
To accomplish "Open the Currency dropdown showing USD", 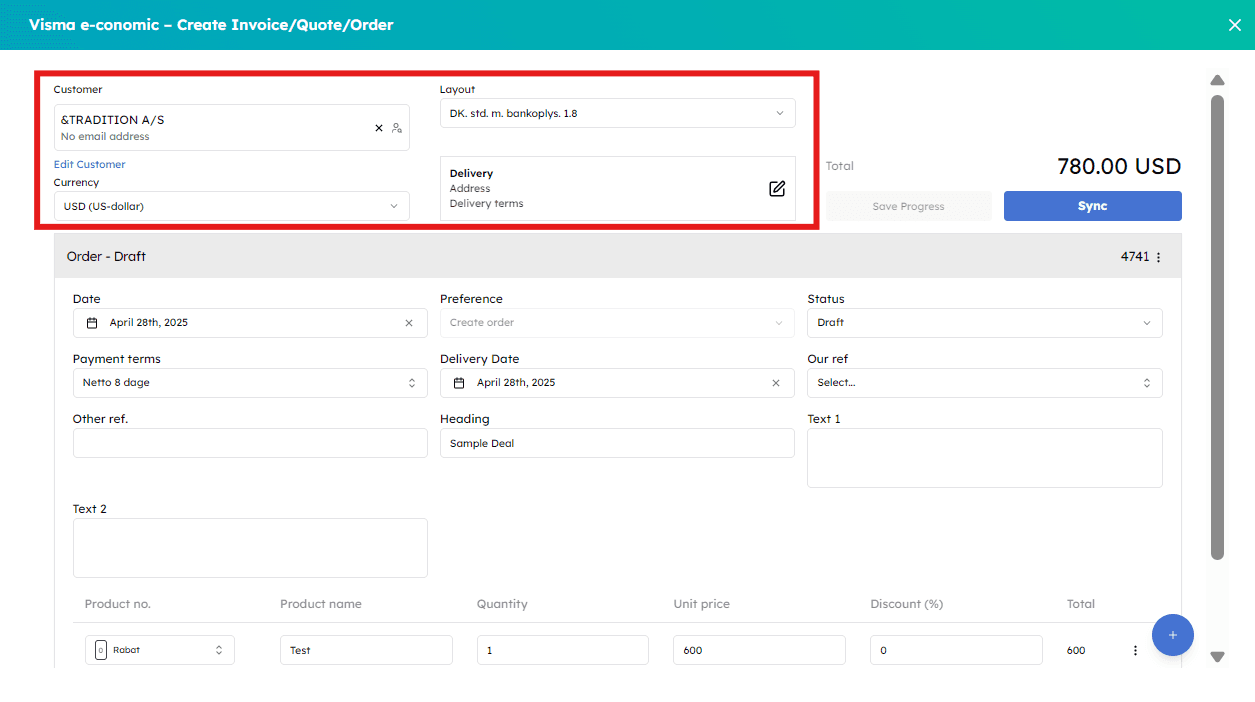I will pos(232,206).
